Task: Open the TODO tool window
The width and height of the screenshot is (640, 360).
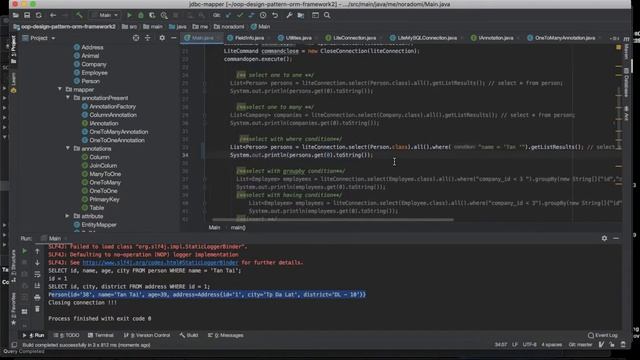Action: click(66, 335)
